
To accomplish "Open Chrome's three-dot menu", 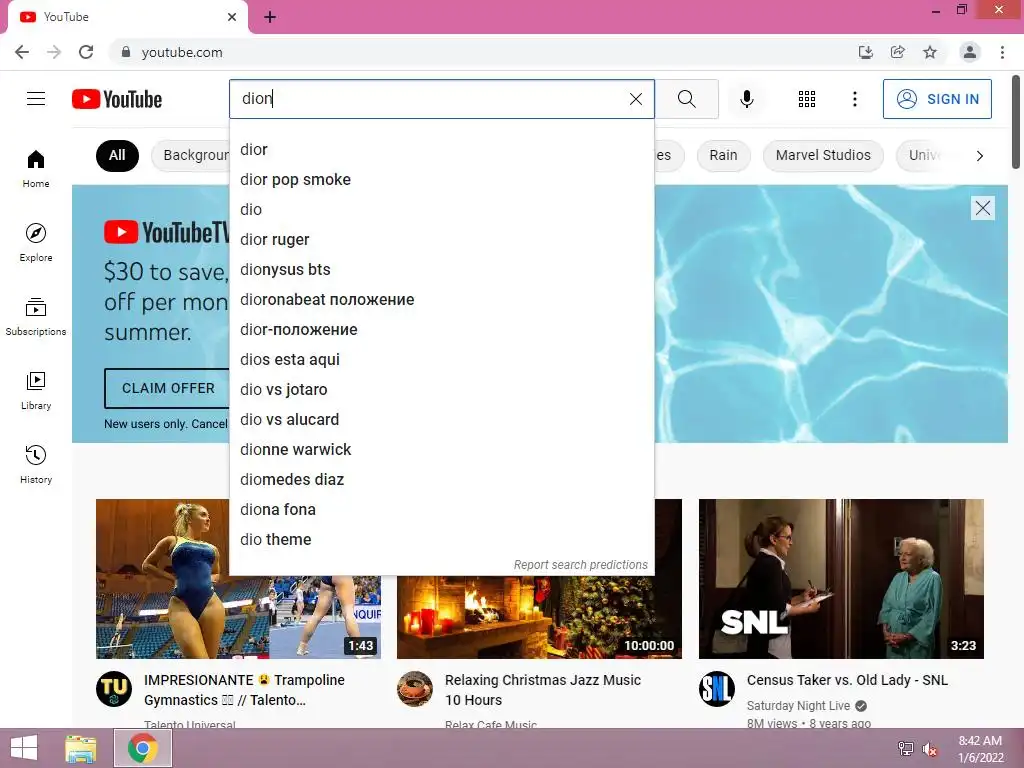I will [x=1002, y=52].
